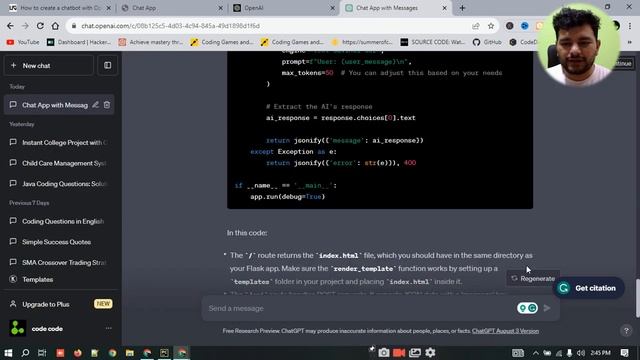Image resolution: width=640 pixels, height=360 pixels.
Task: Click the recorder camera screenshot icon
Action: click(383, 353)
